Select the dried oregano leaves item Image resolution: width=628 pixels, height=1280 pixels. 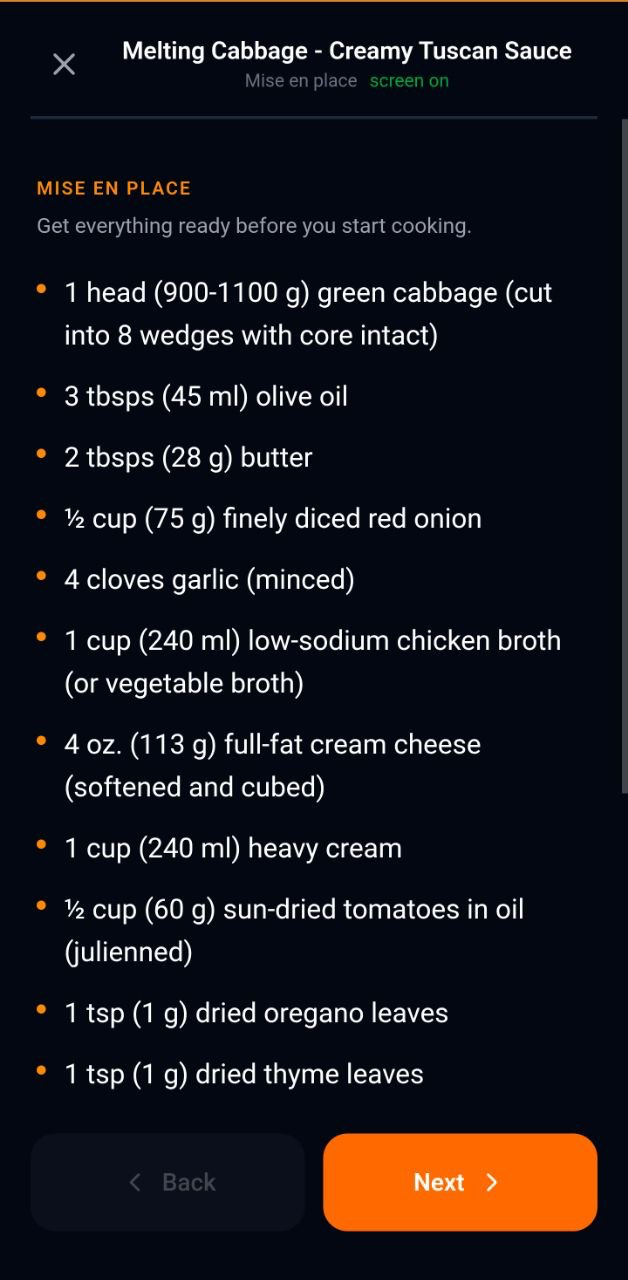[x=256, y=1013]
